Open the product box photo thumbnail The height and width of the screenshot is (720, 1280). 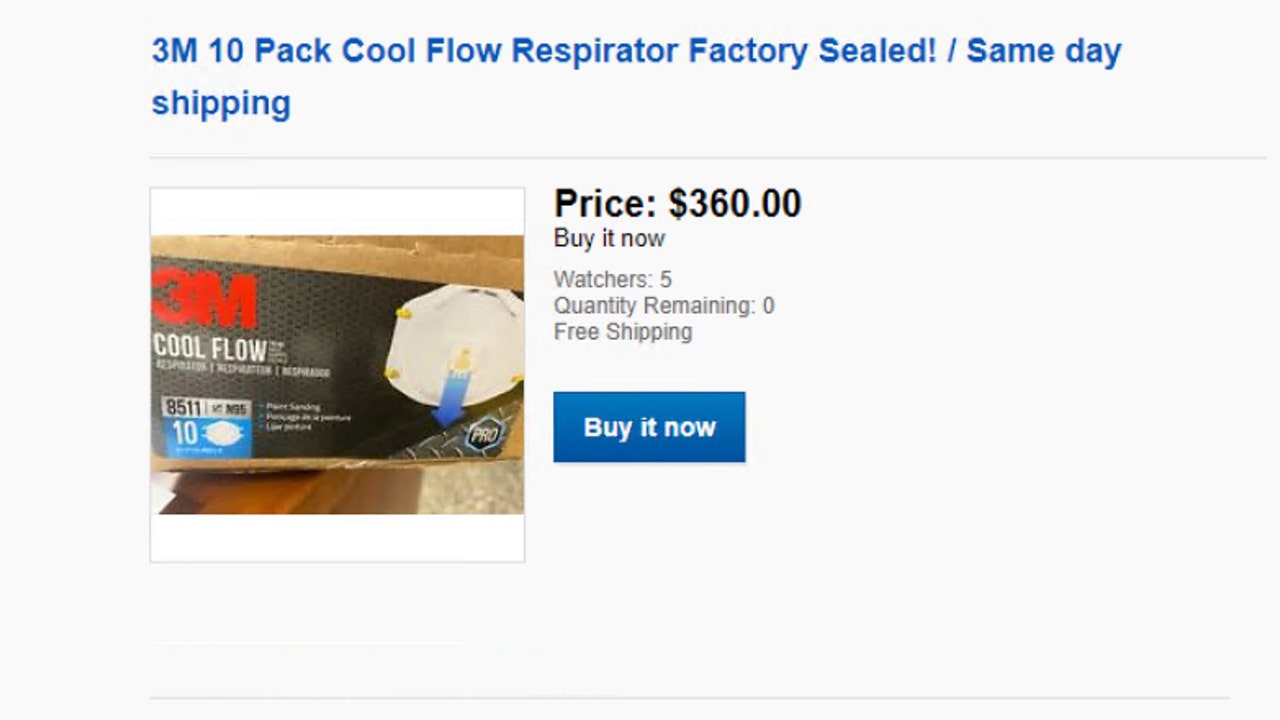(x=337, y=374)
